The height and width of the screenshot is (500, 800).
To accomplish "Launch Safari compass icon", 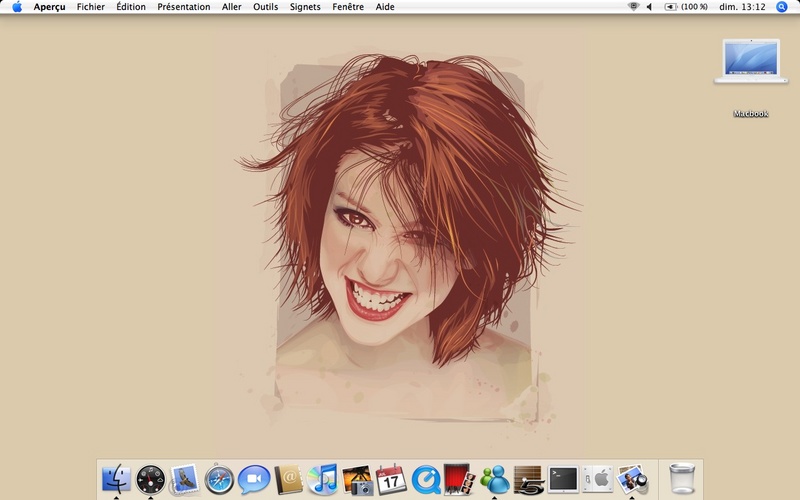I will pos(219,480).
